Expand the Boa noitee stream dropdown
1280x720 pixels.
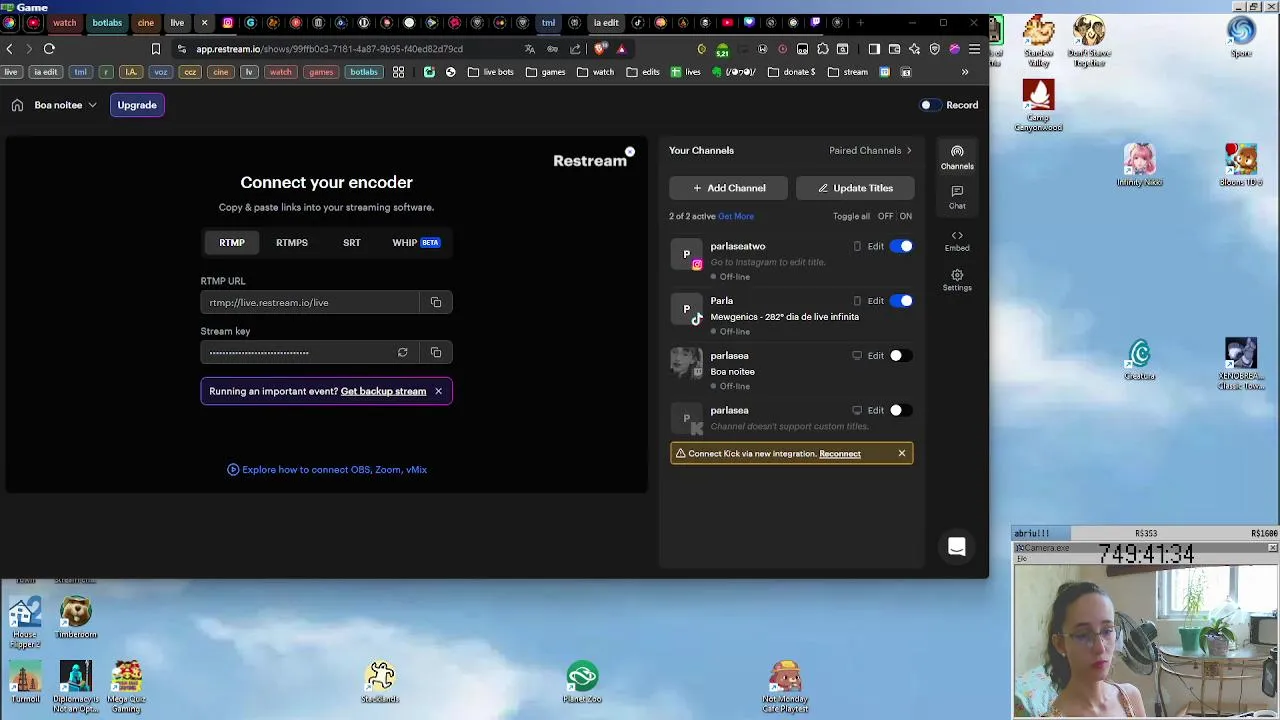65,105
